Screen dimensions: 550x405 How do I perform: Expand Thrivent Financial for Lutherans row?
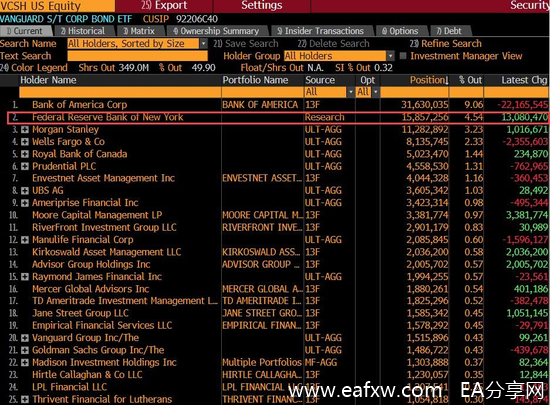coord(25,399)
